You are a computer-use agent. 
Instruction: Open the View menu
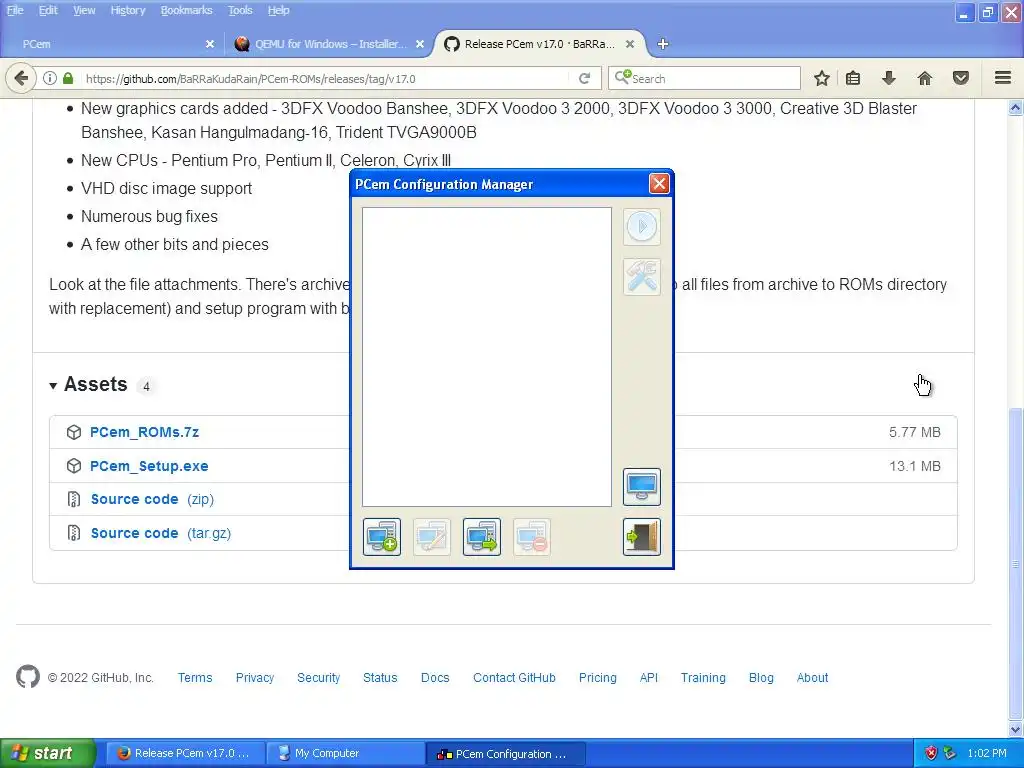pyautogui.click(x=84, y=10)
